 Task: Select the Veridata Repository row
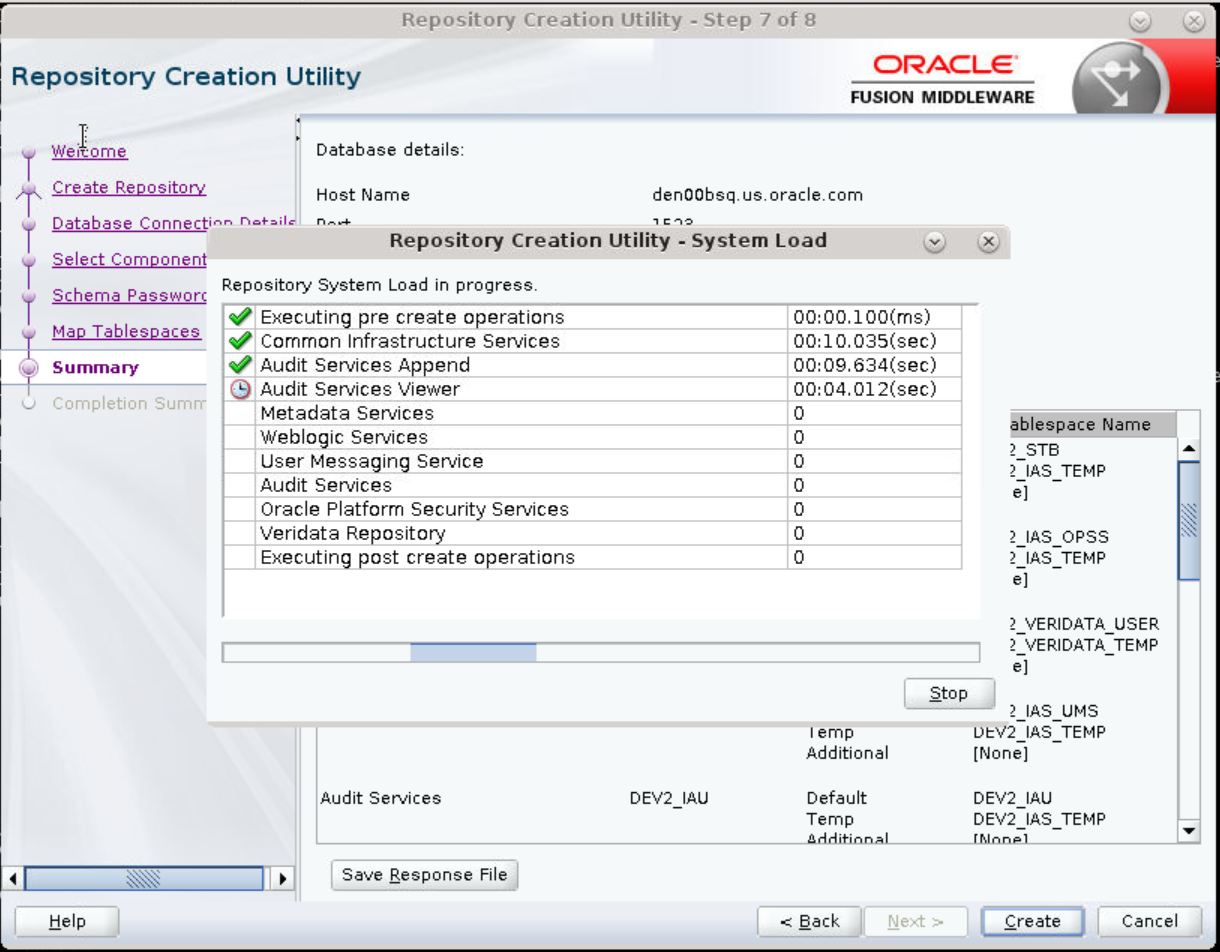(592, 533)
